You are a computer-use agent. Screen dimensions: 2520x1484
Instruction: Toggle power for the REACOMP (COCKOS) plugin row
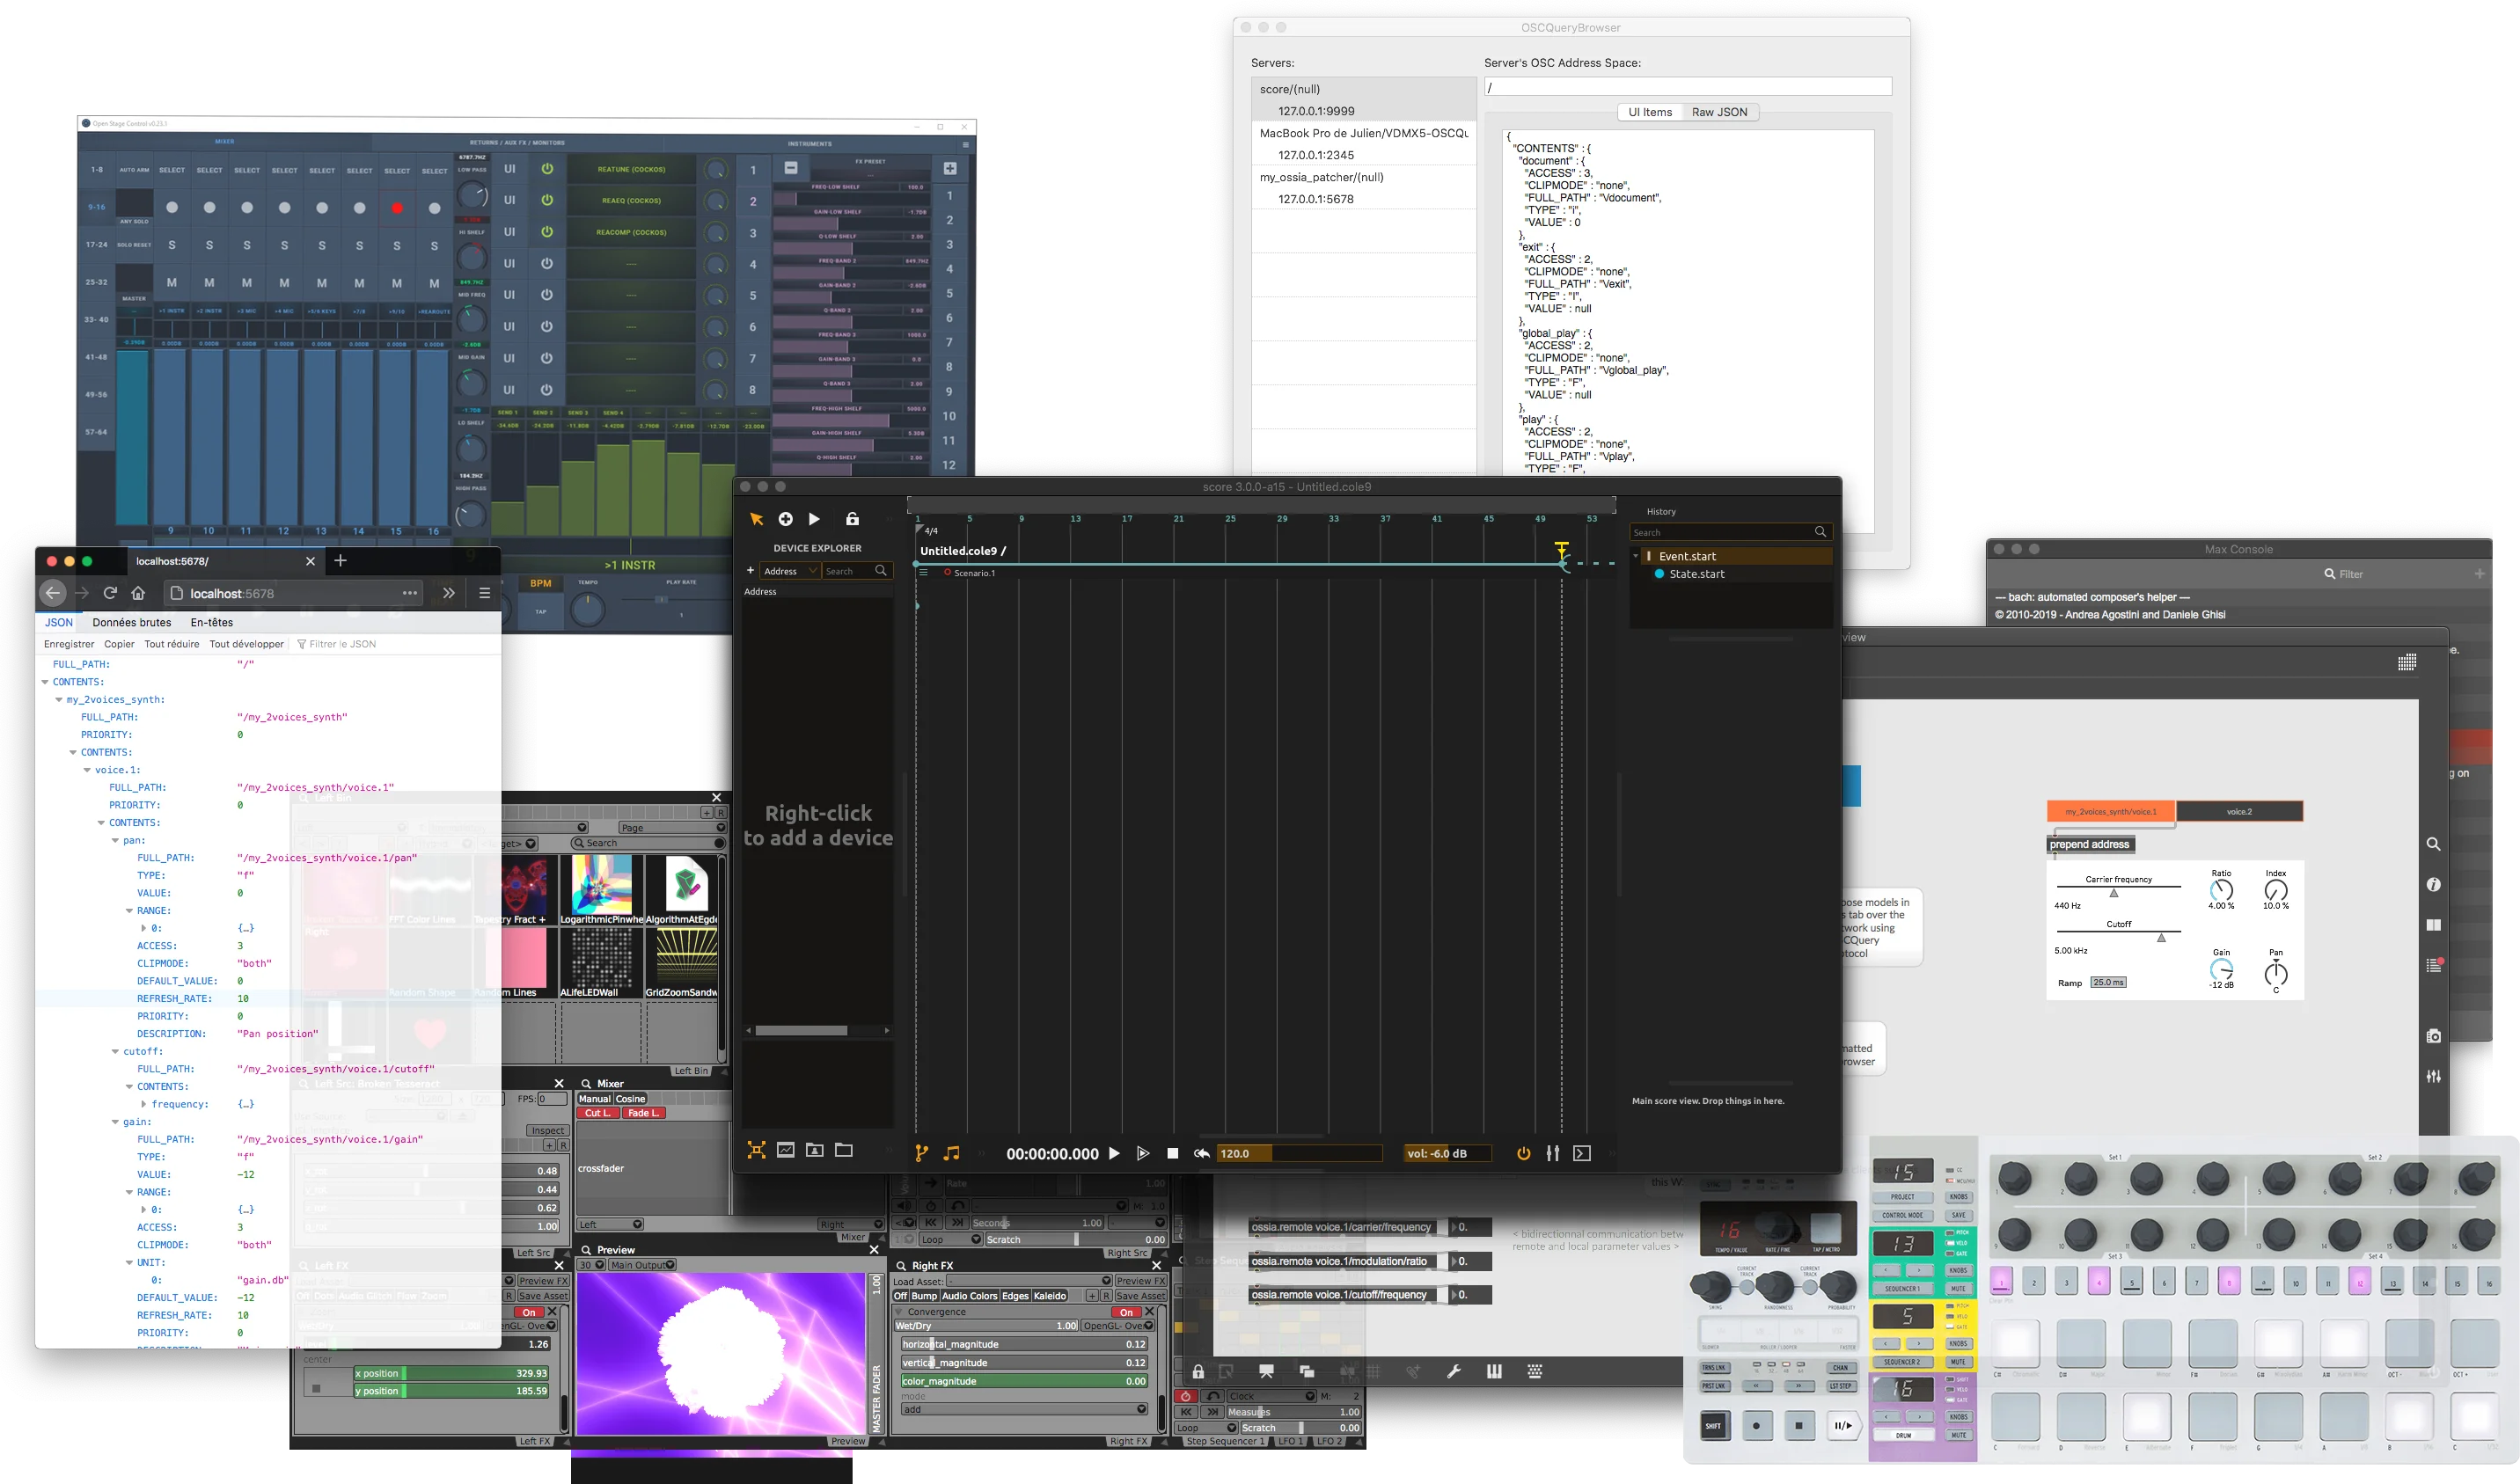[x=547, y=232]
